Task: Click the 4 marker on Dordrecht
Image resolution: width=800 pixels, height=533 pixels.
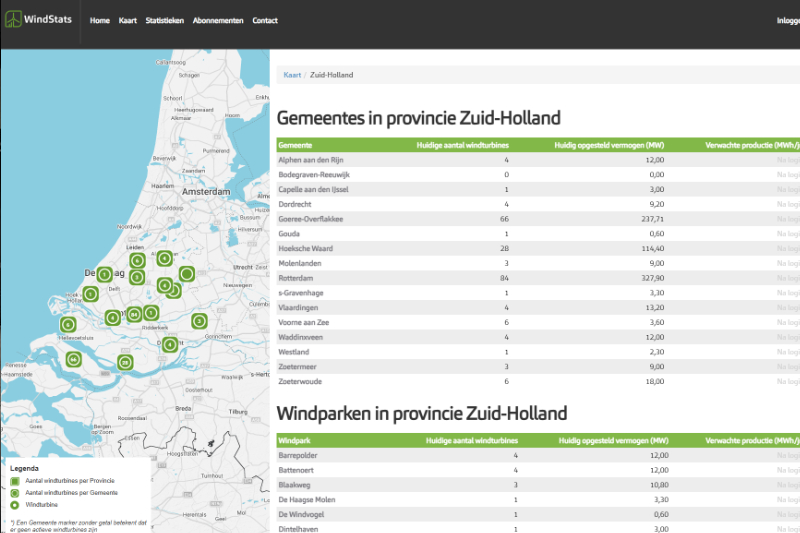Action: pos(170,345)
